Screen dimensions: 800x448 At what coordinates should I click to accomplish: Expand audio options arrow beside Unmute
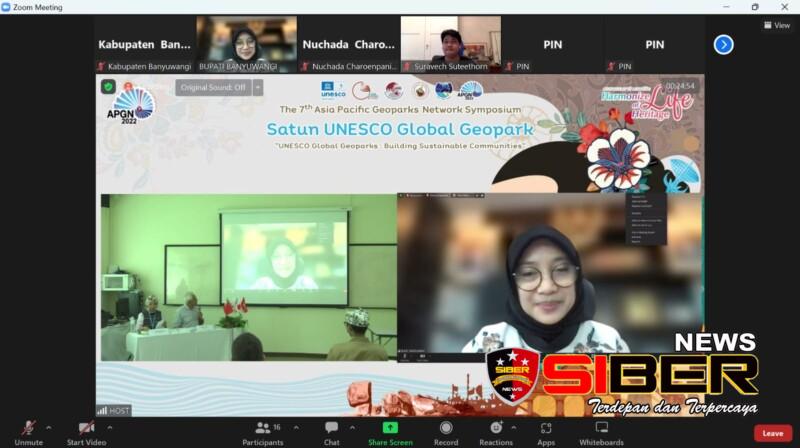tap(49, 427)
